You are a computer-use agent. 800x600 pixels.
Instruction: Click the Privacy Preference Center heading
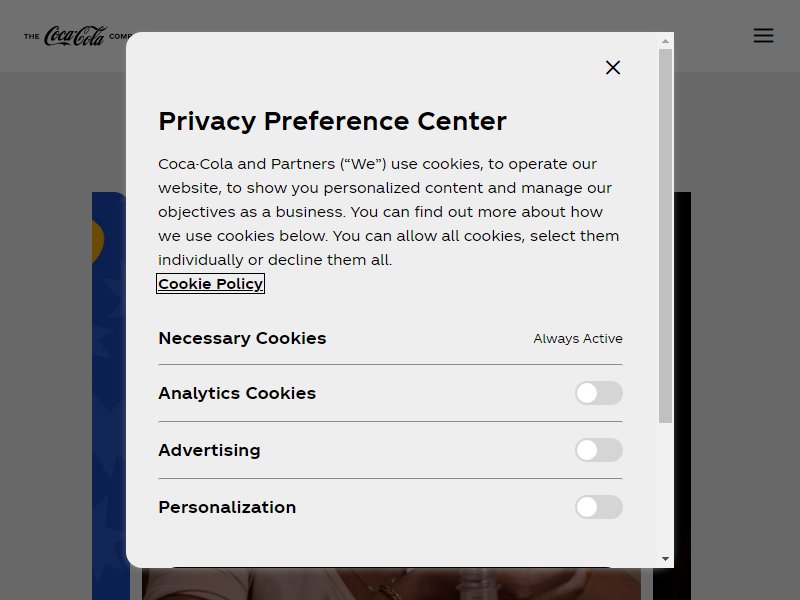point(332,121)
